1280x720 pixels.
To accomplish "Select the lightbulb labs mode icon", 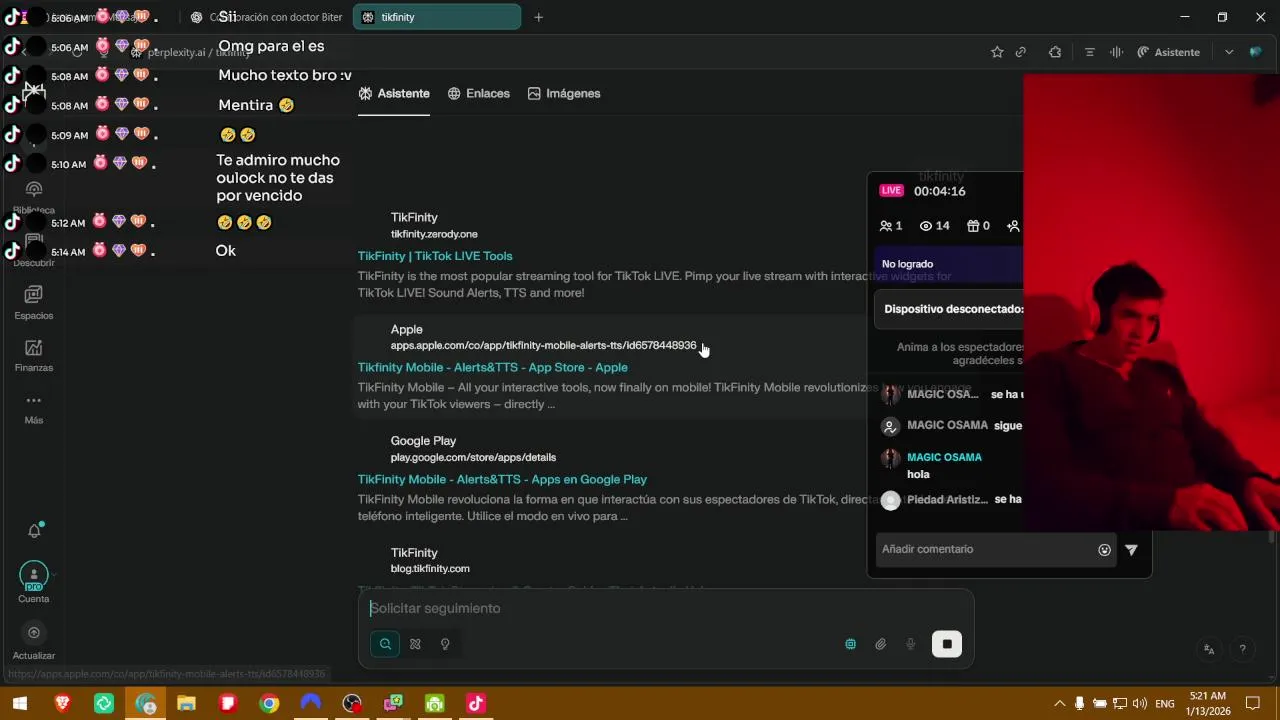I will click(445, 644).
